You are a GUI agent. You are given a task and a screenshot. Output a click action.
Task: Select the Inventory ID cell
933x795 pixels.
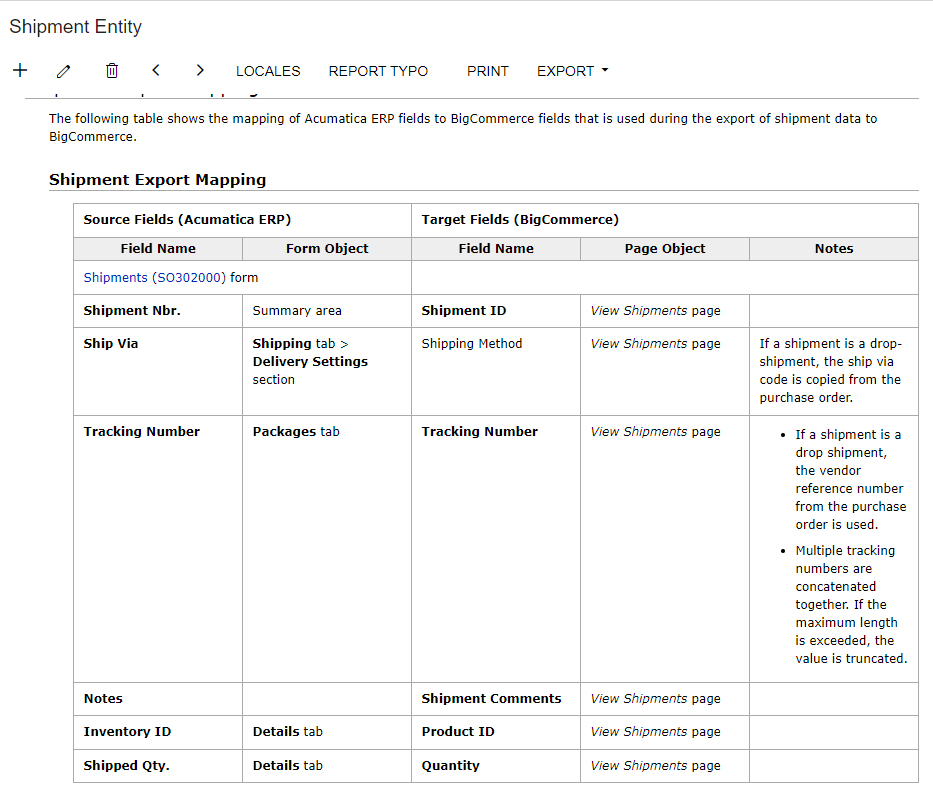[158, 732]
